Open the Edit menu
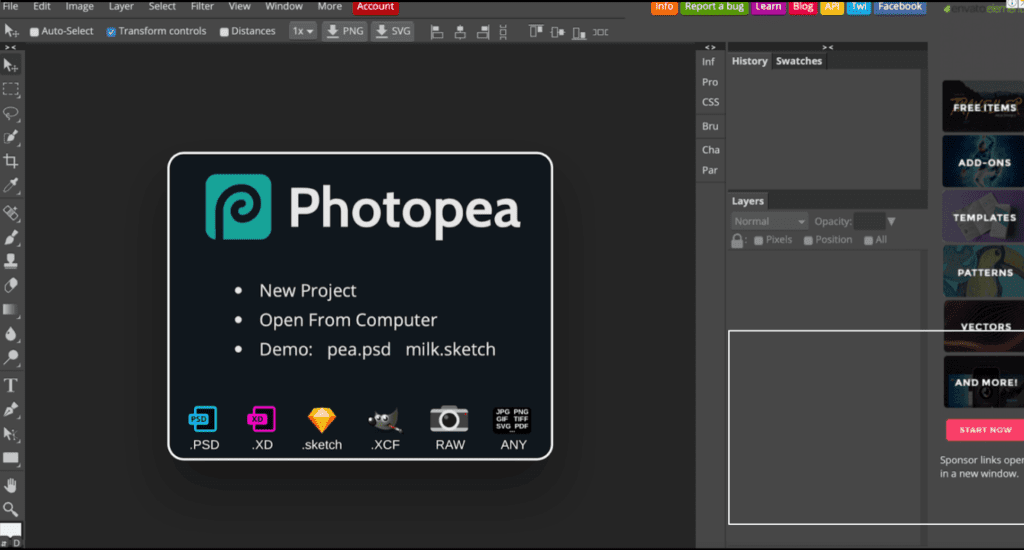The image size is (1024, 550). point(42,7)
